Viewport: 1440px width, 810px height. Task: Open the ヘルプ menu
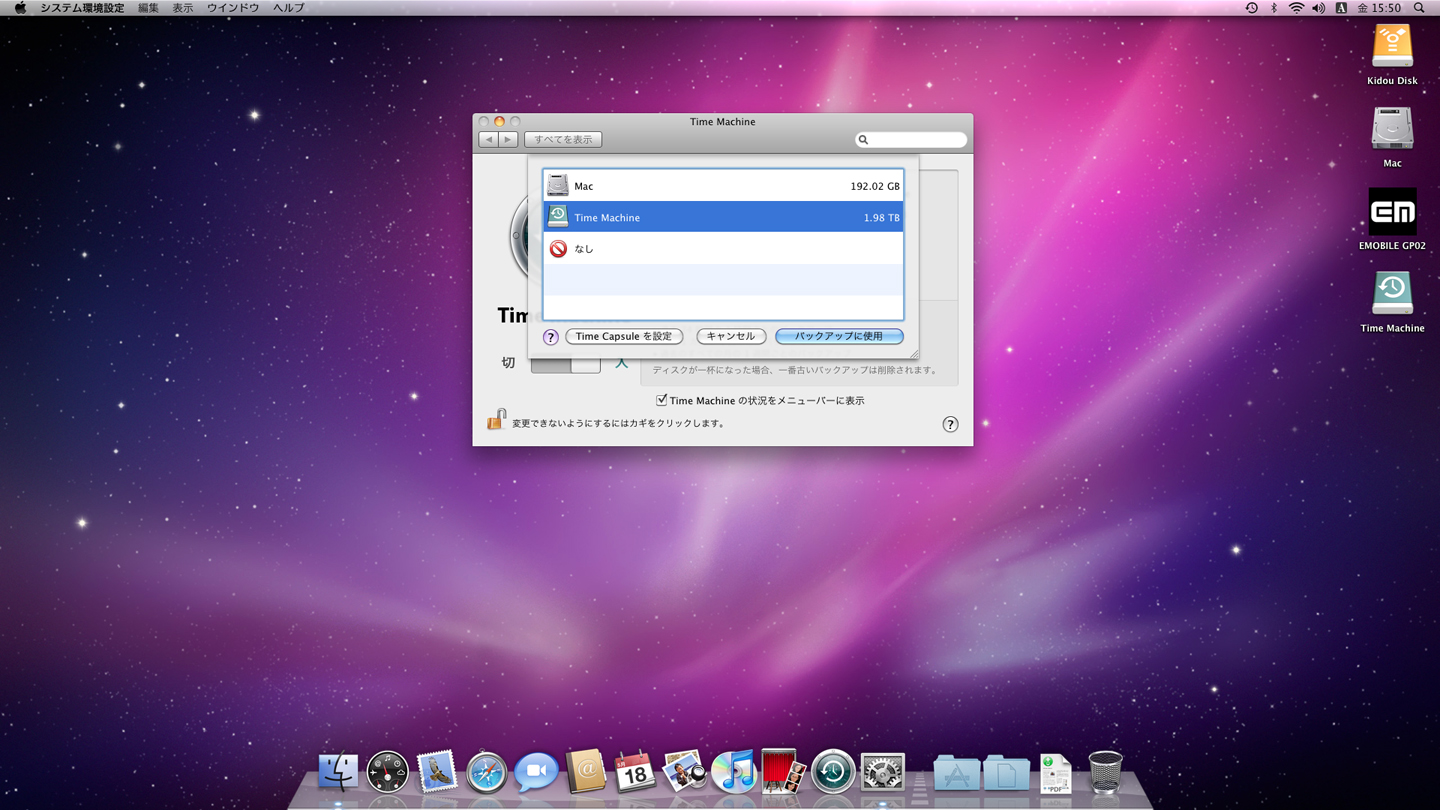[288, 8]
